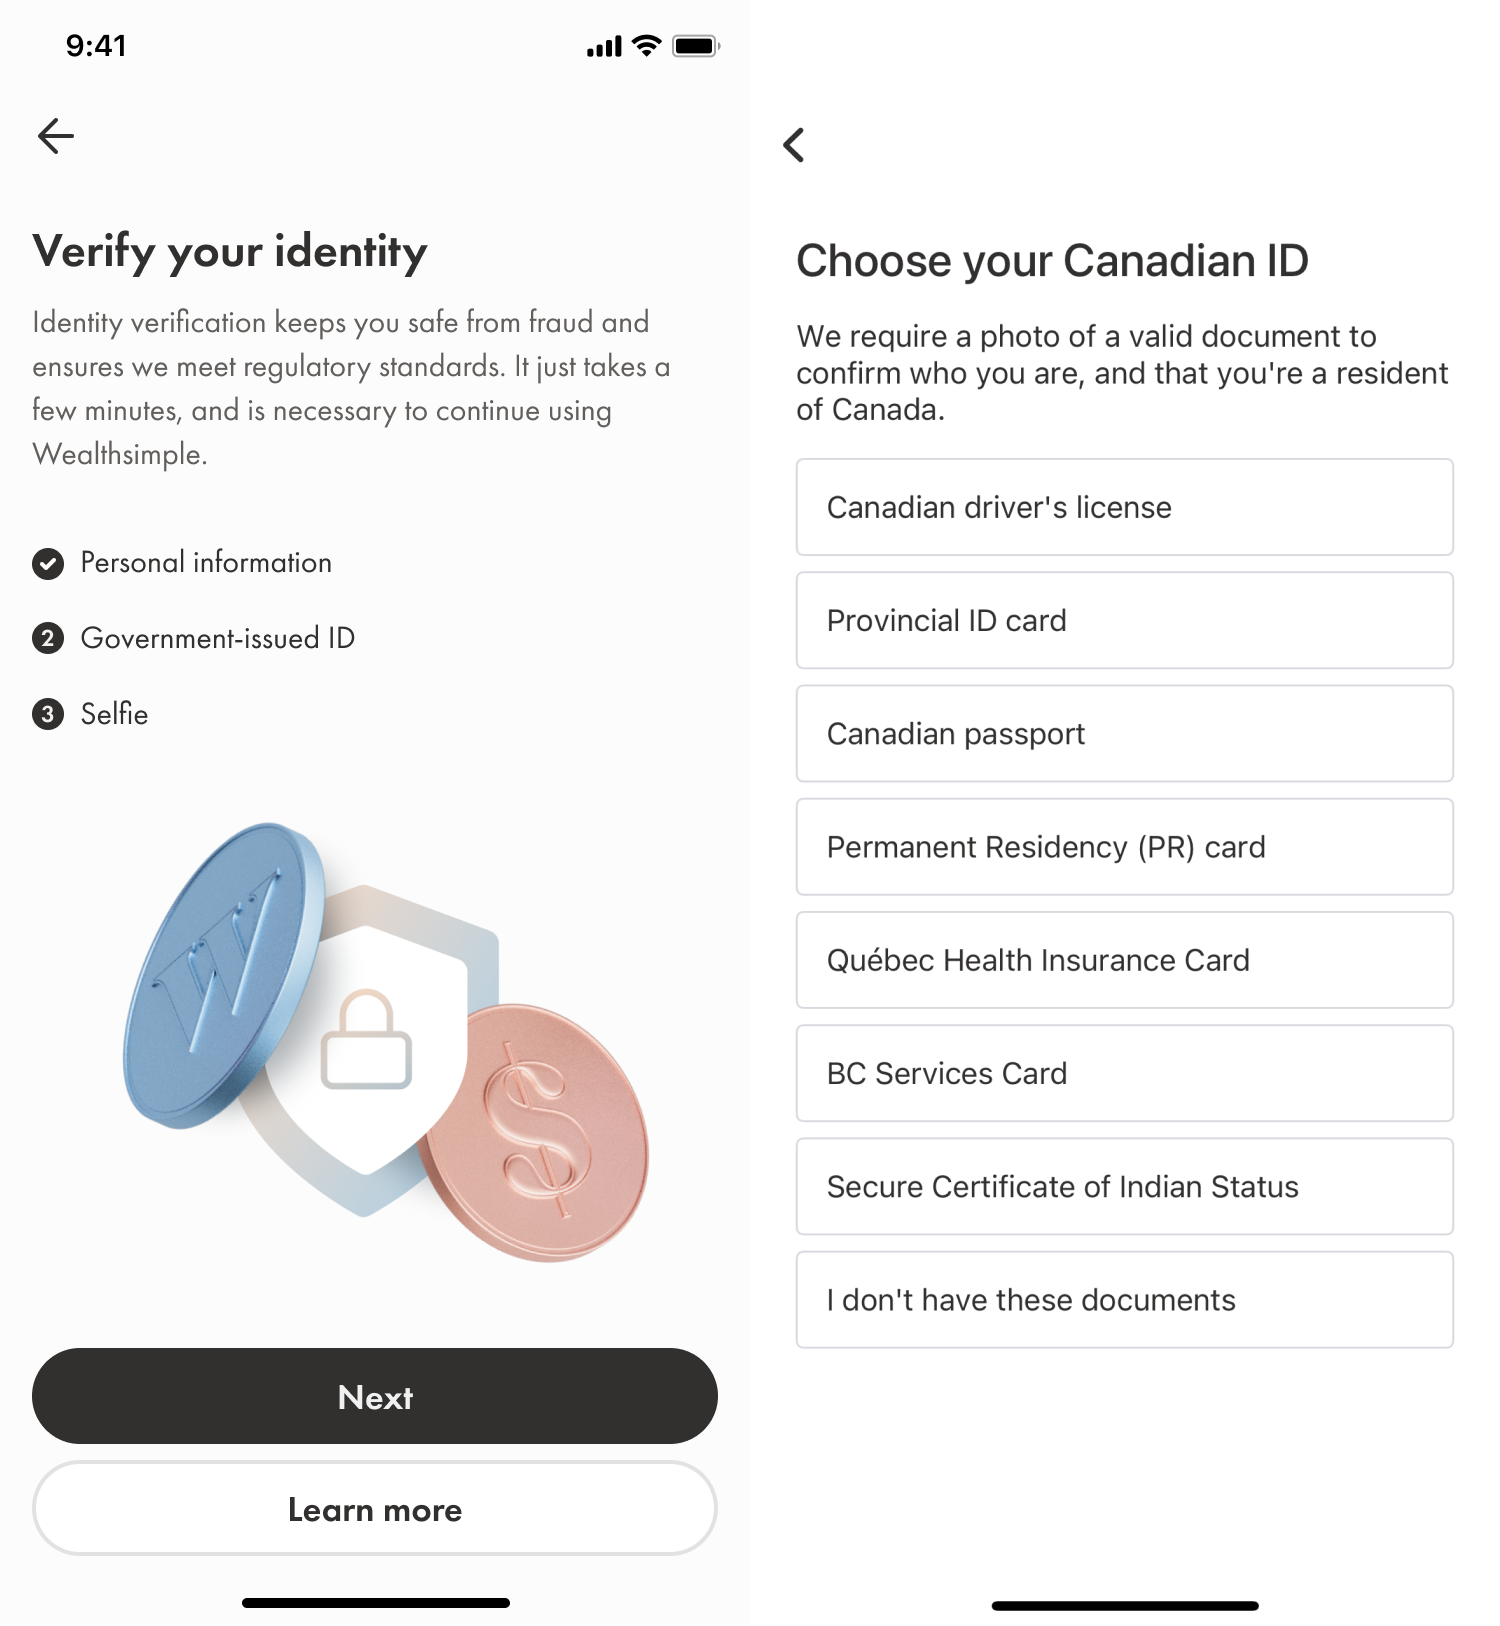This screenshot has width=1500, height=1626.
Task: Click the checkmark beside Personal information
Action: (47, 562)
